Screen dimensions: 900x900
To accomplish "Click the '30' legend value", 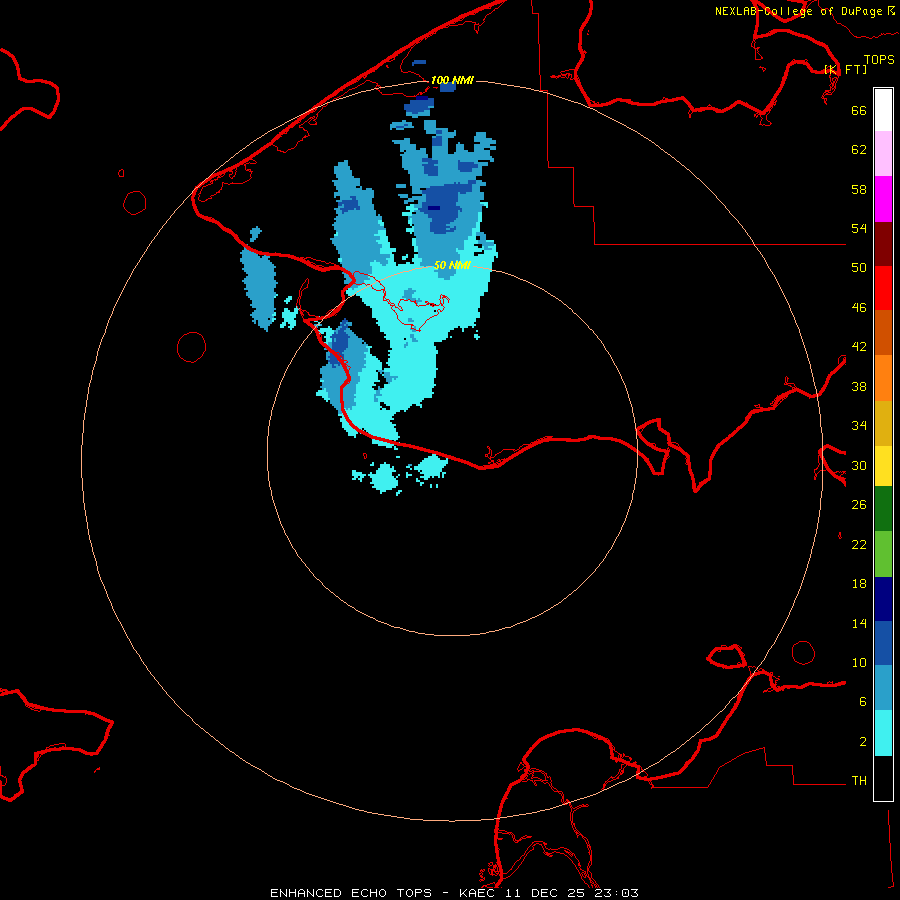I will pos(859,465).
